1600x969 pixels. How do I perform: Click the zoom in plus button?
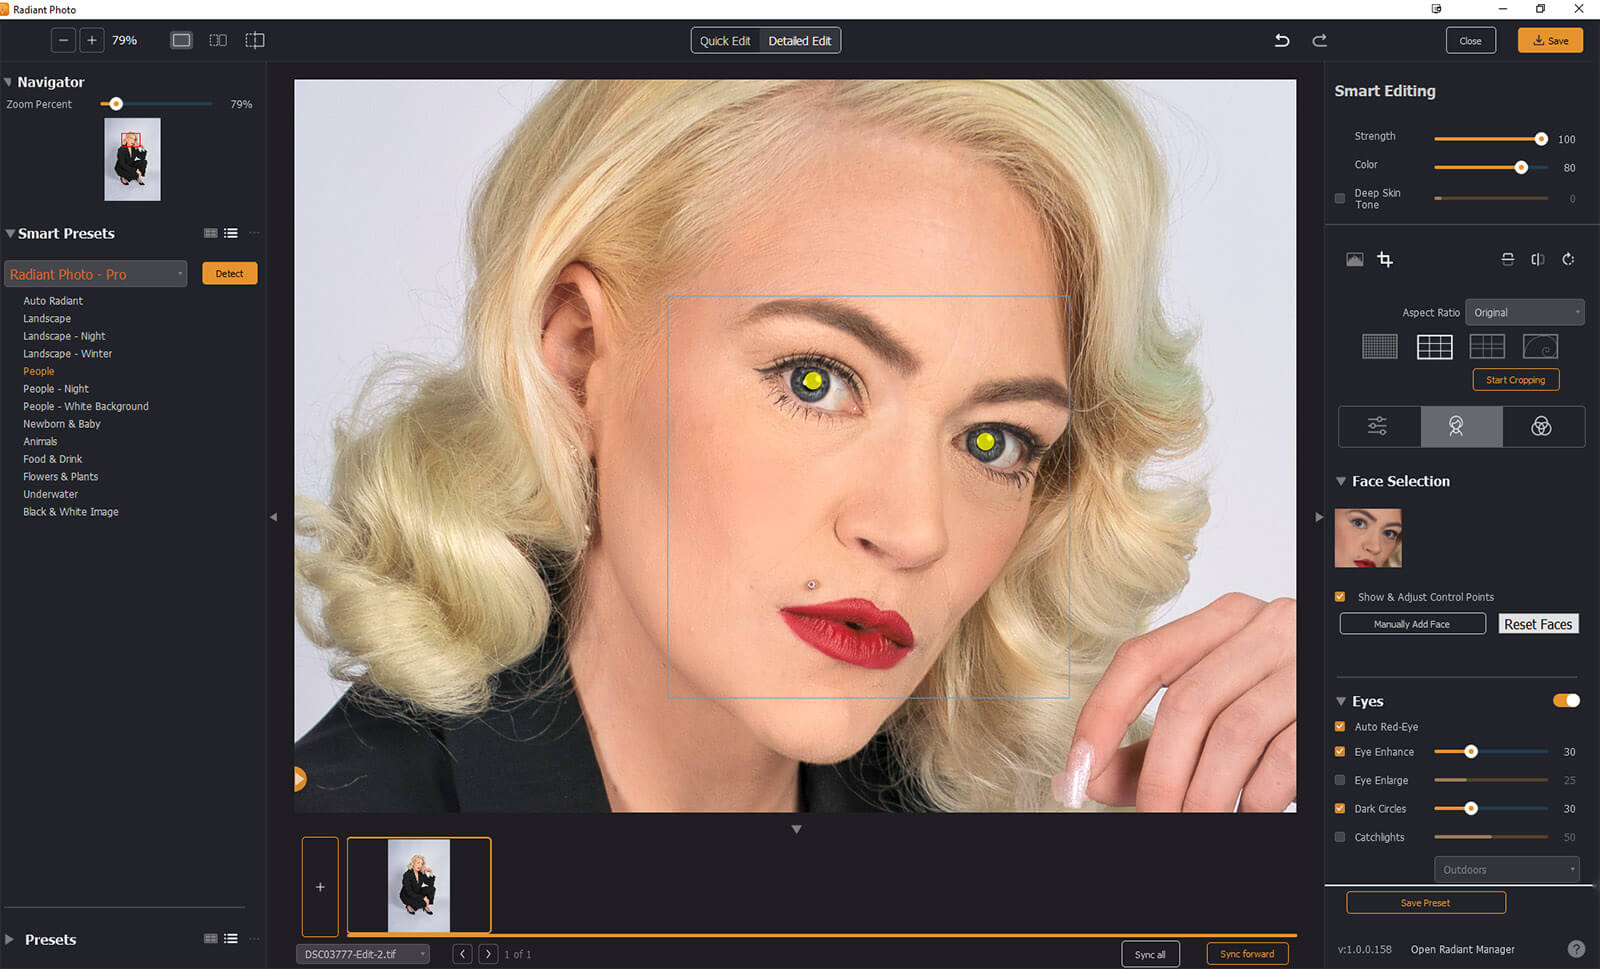point(92,41)
